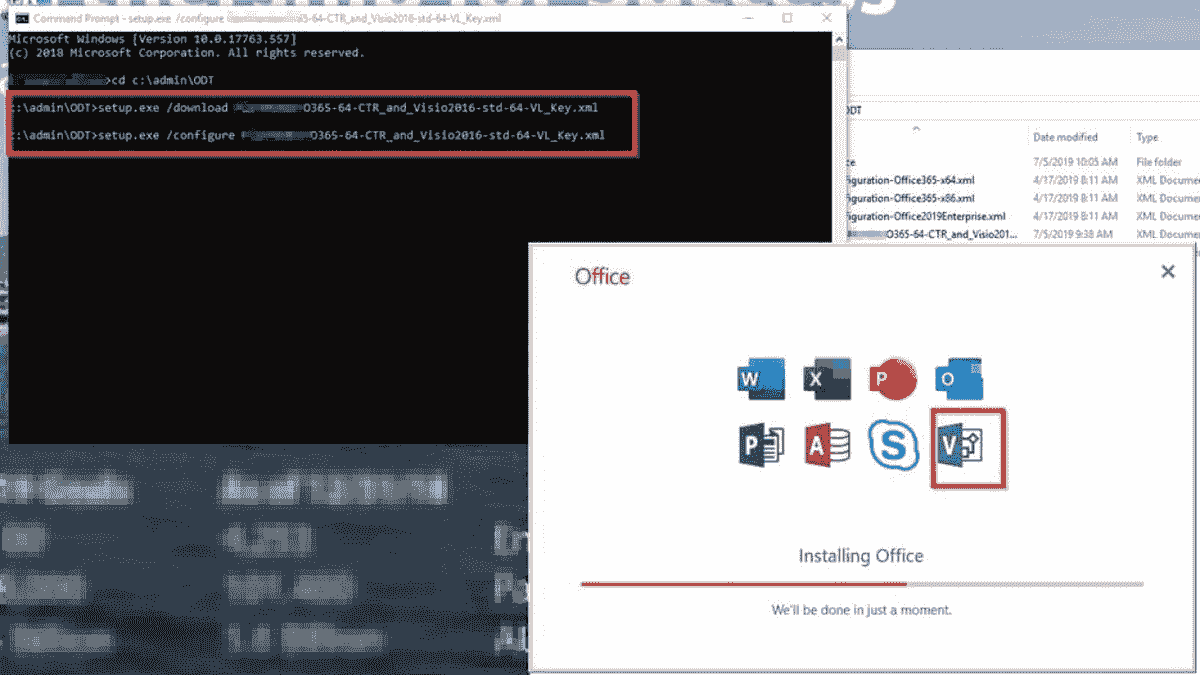Select the Outlook icon in the installer
The width and height of the screenshot is (1200, 675).
960,378
